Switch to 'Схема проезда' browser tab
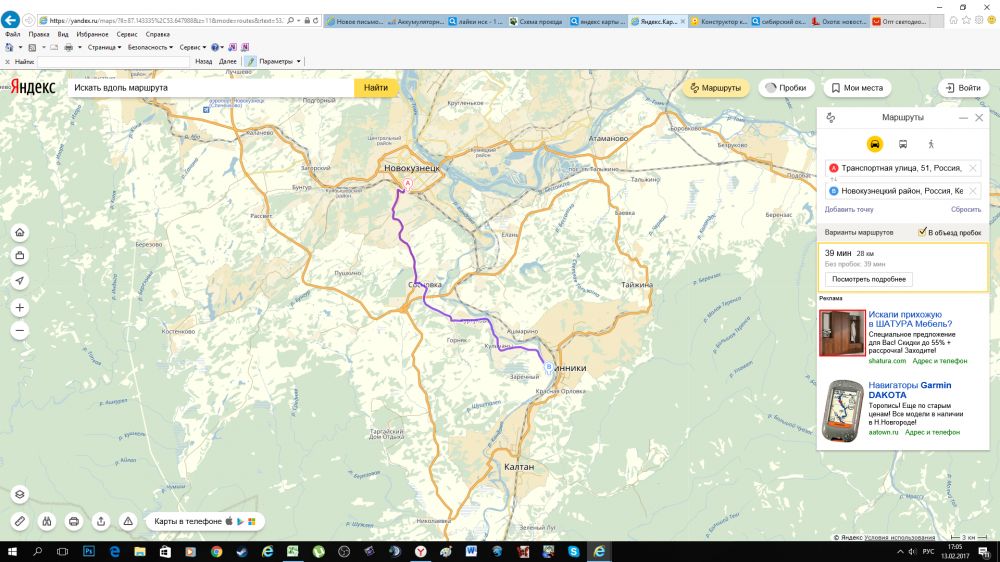This screenshot has height=562, width=1000. (536, 20)
